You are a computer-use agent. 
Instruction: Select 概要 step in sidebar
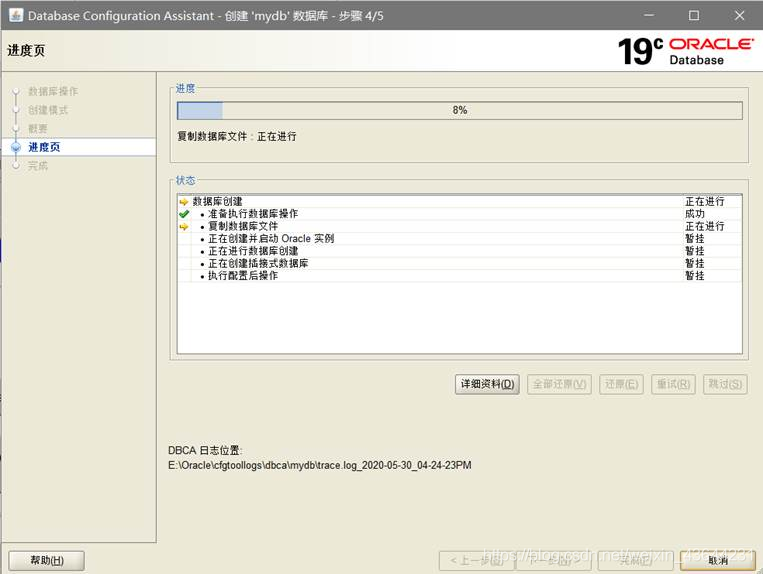click(x=37, y=128)
